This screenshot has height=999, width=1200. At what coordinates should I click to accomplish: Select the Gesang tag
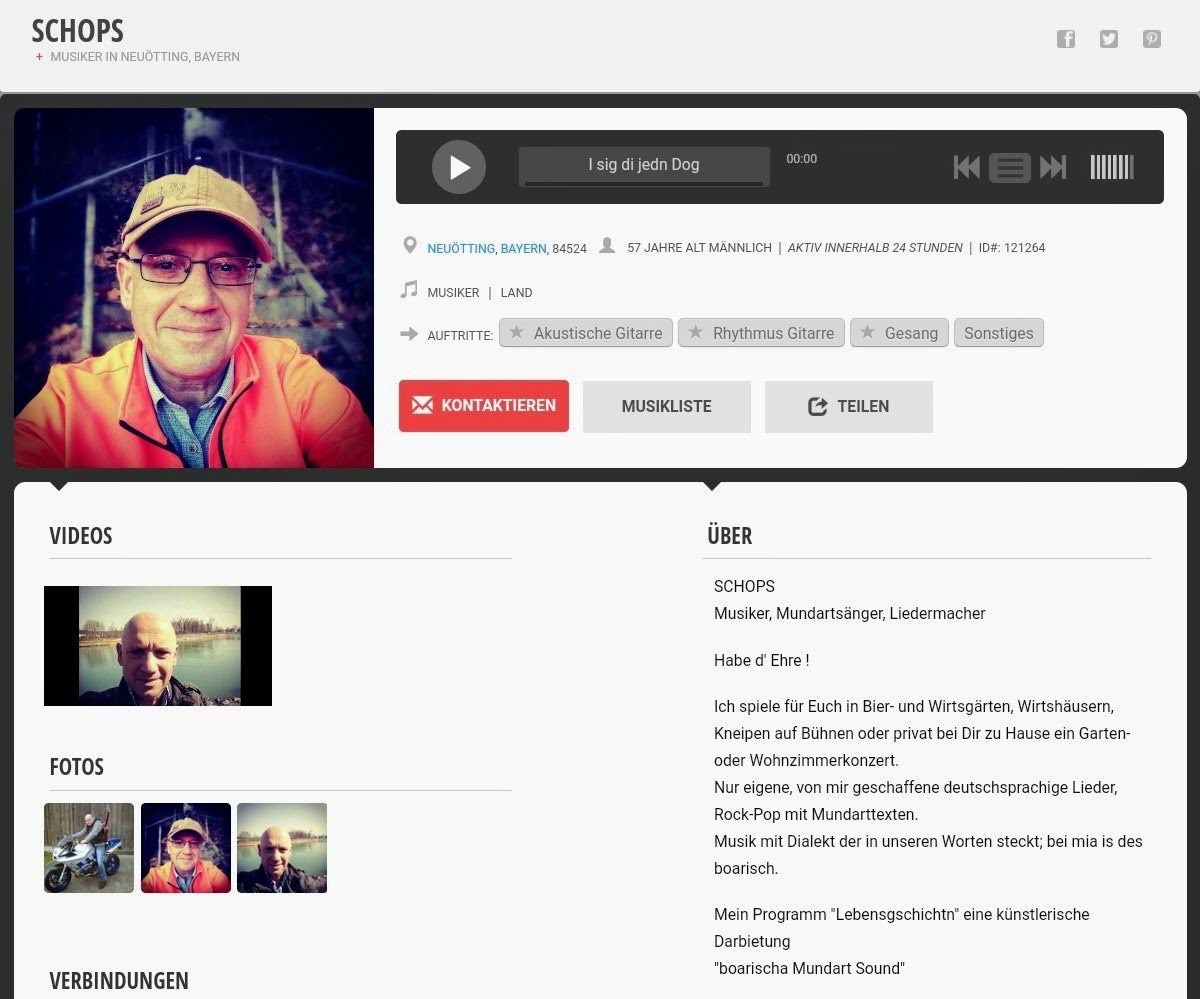pos(899,333)
